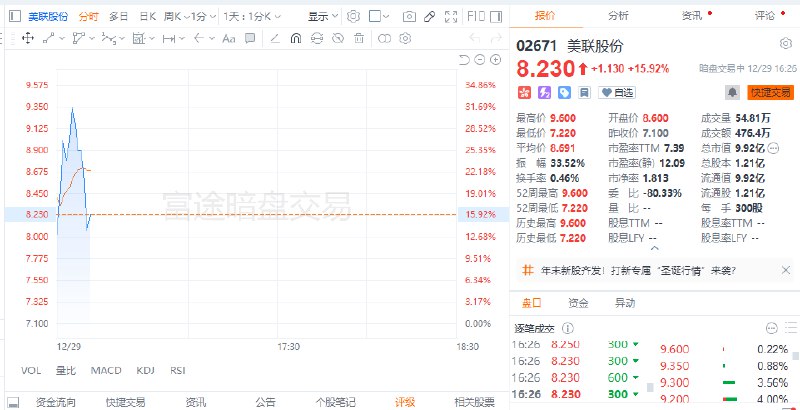Viewport: 800px width, 410px height.
Task: Toggle drawing sync across charts
Action: coord(317,38)
